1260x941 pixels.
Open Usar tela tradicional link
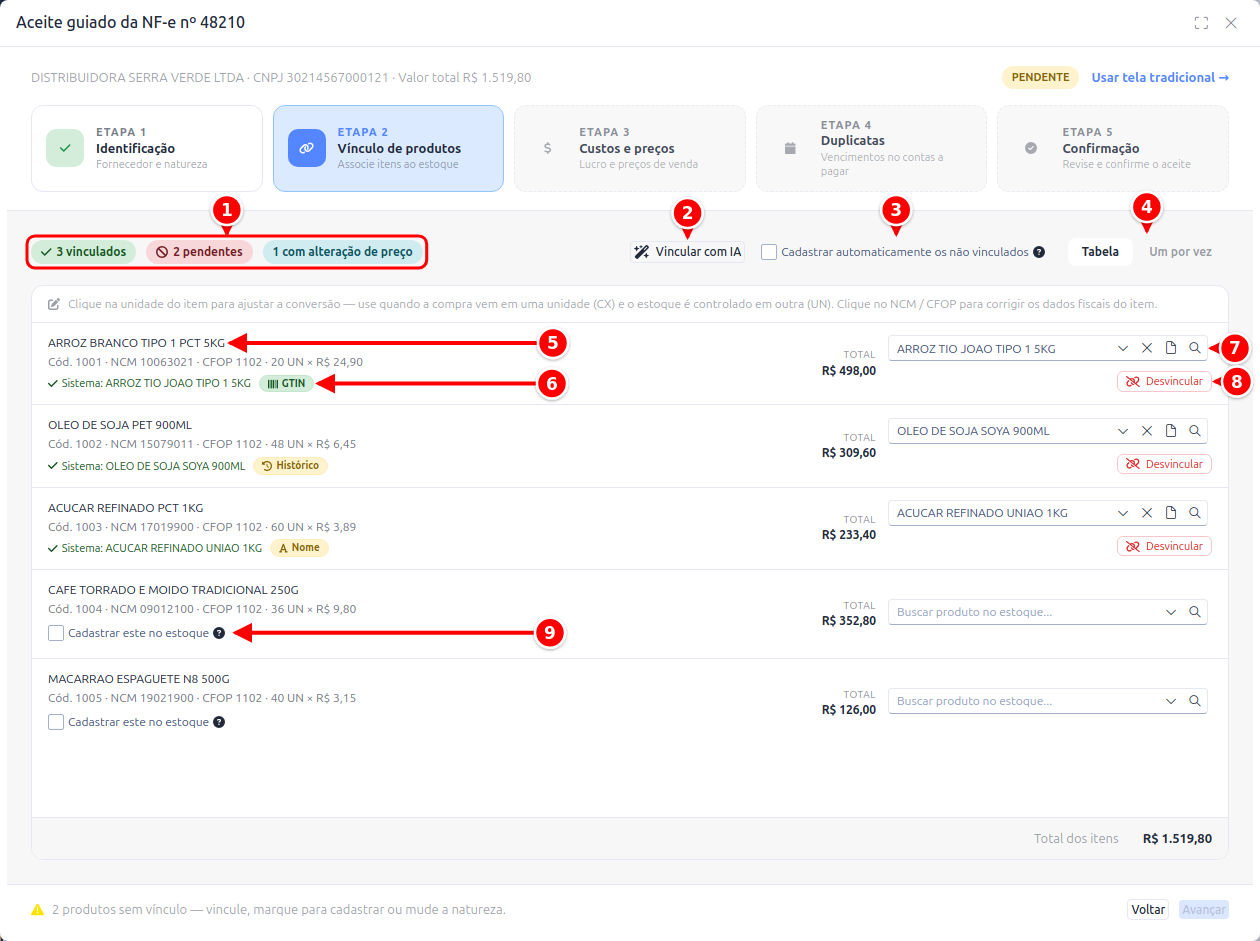1160,77
